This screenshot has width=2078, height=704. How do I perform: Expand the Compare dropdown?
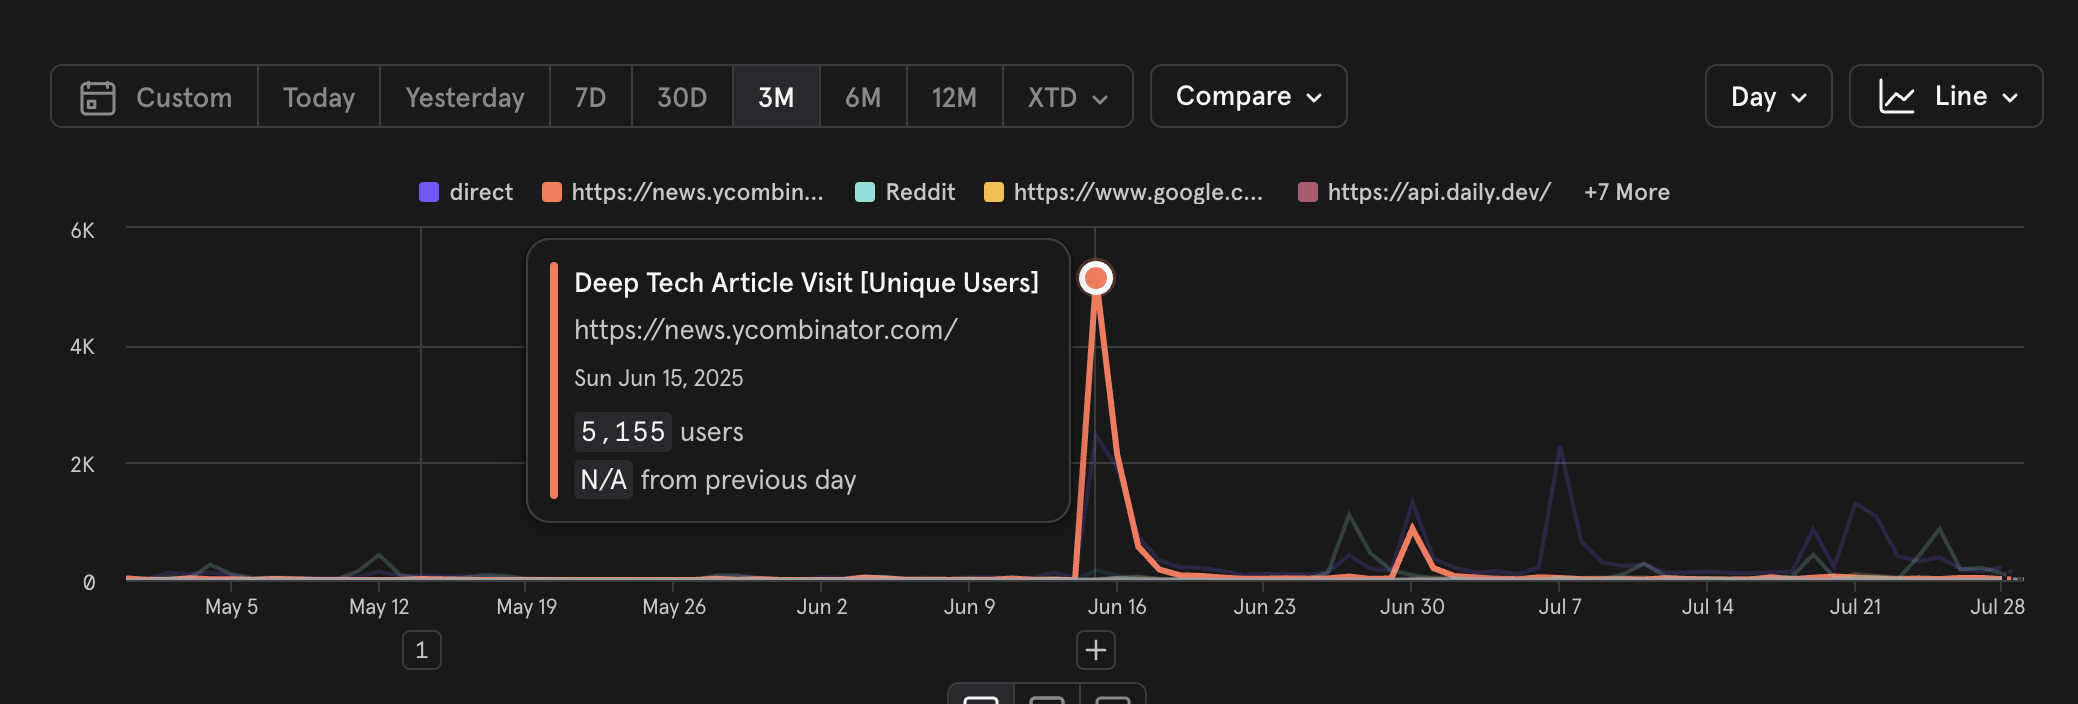click(1248, 96)
